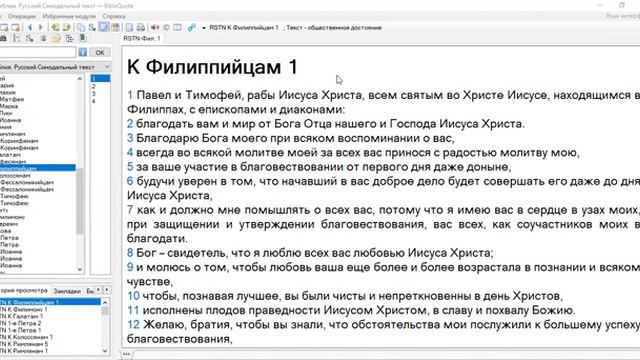Open 'К Филимону 1' in the history list
Viewport: 640px width, 360px height.
click(x=24, y=309)
